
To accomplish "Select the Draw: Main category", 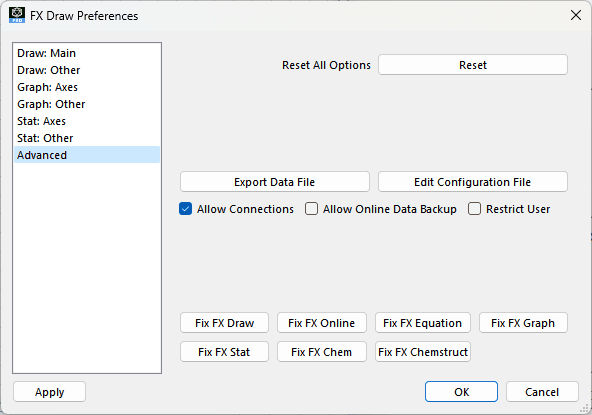I will click(87, 53).
